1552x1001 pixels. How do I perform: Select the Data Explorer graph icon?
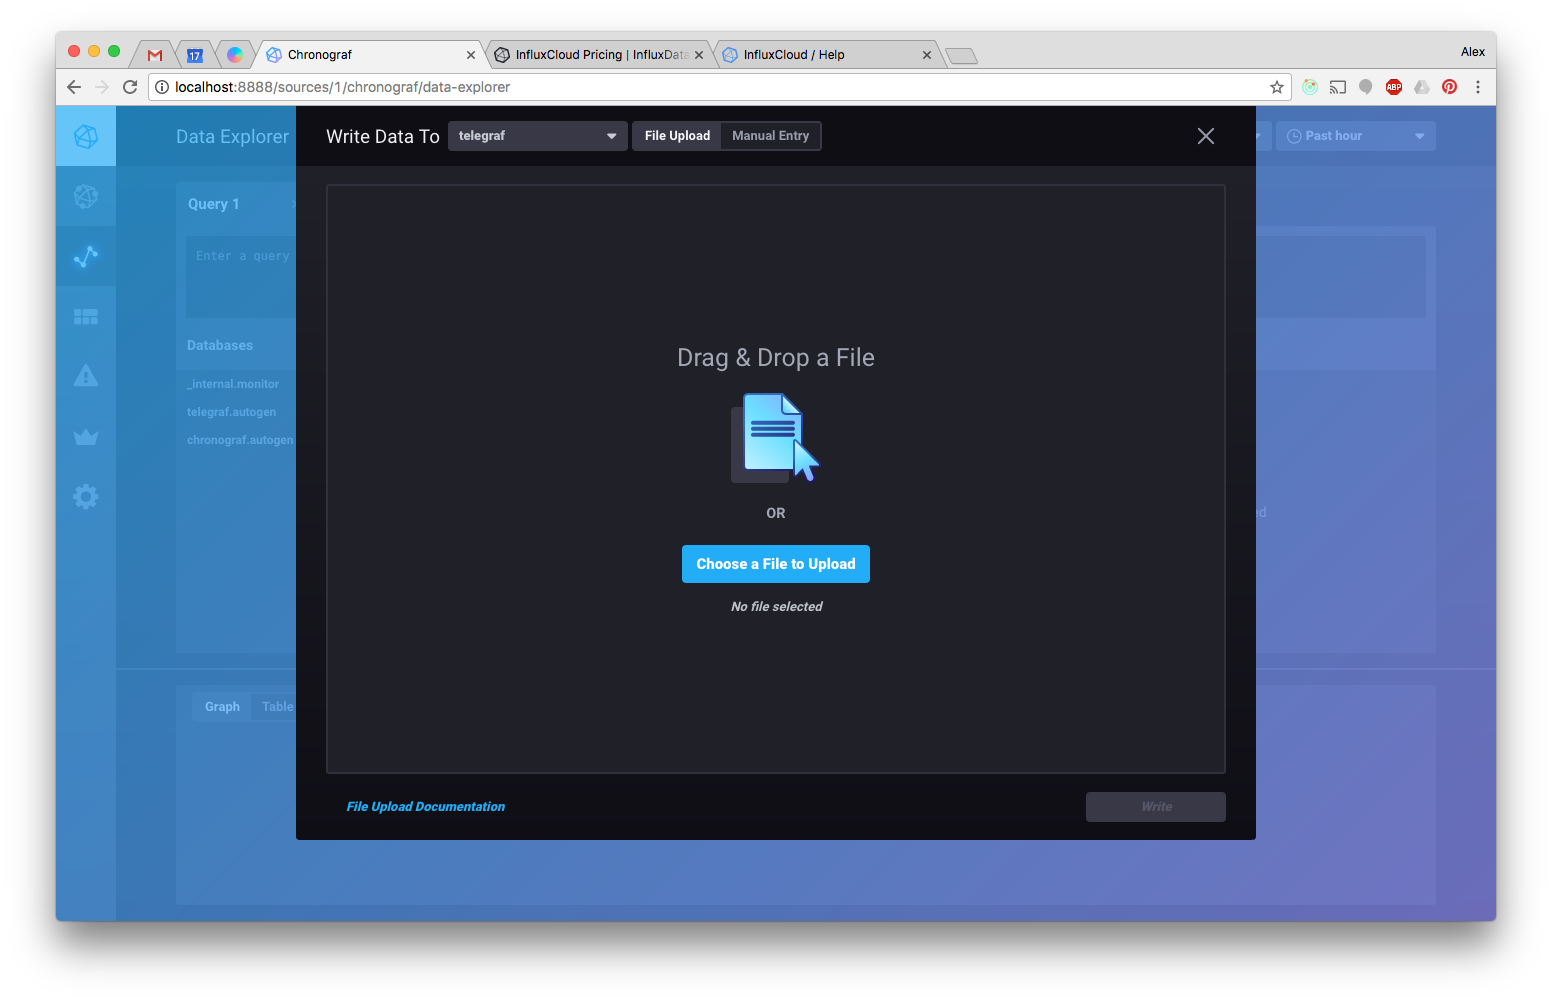tap(86, 256)
